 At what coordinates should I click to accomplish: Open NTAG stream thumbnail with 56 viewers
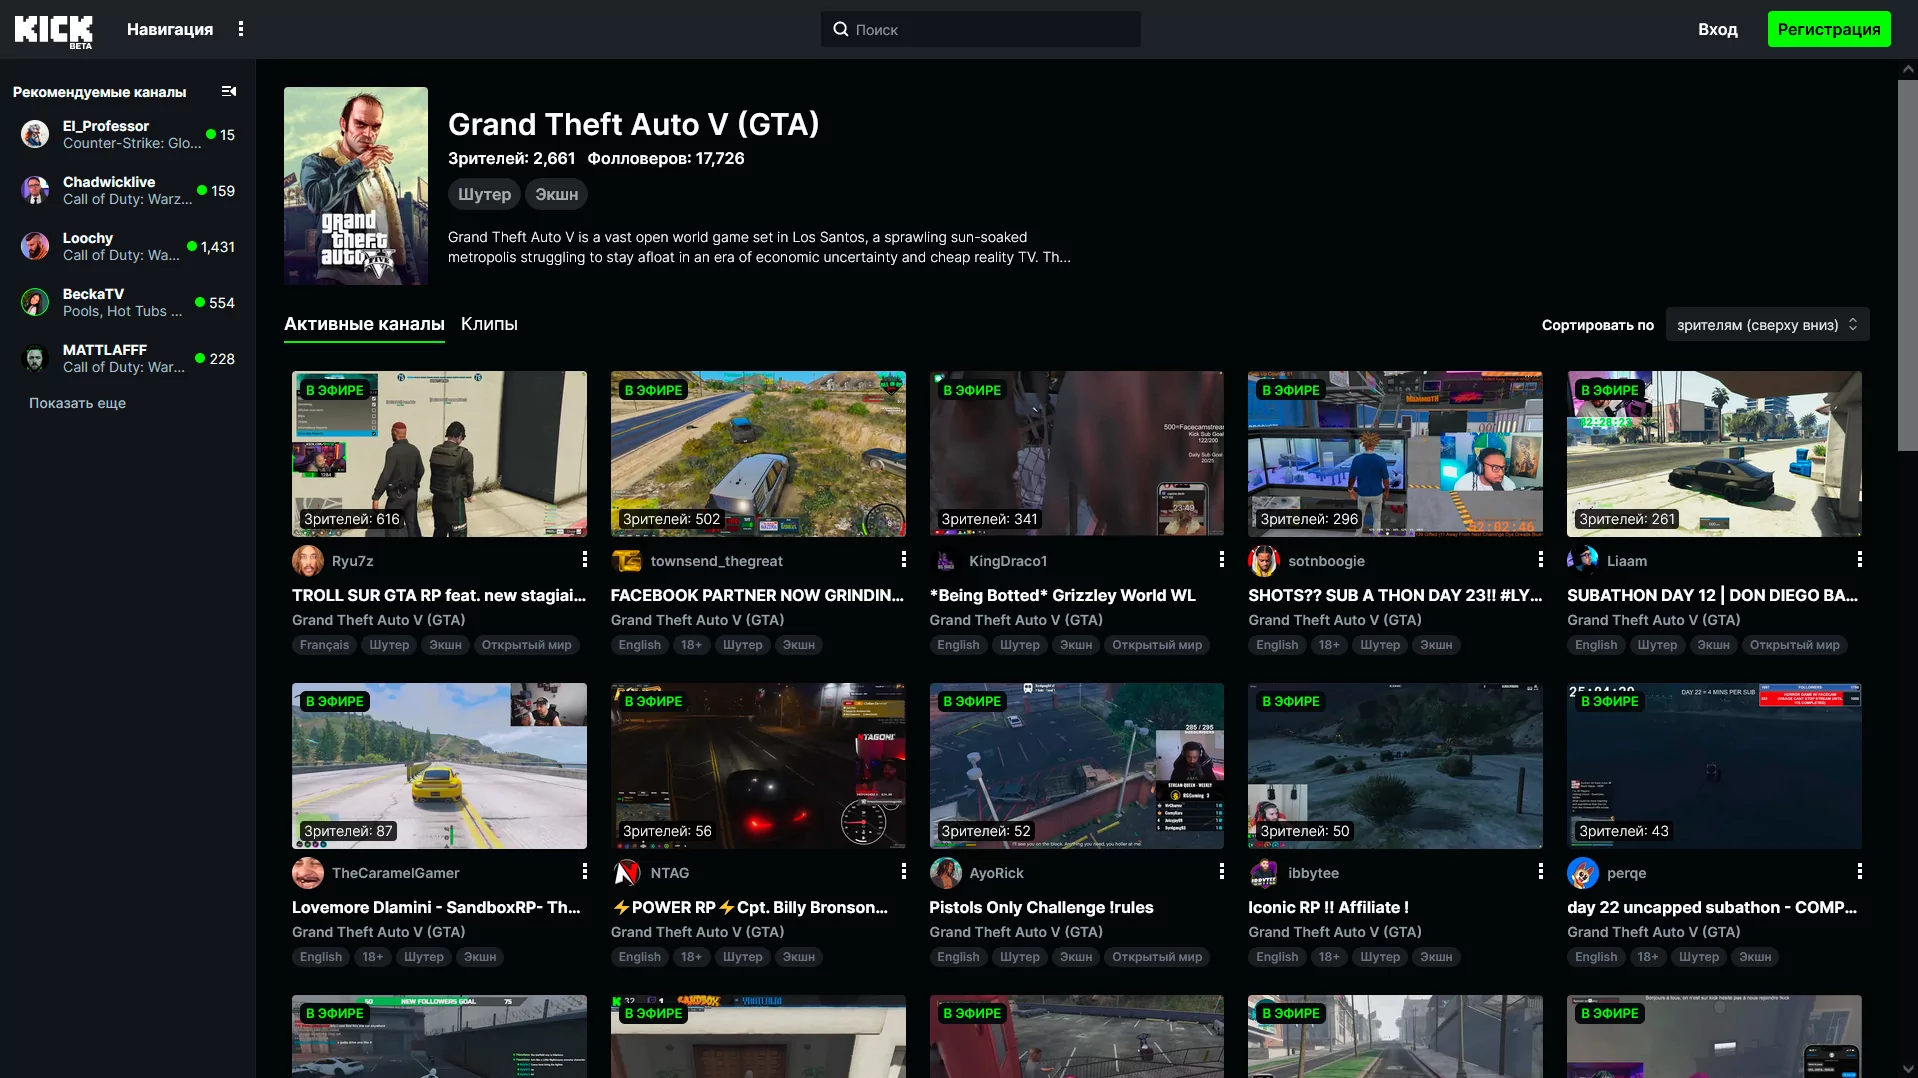point(758,766)
